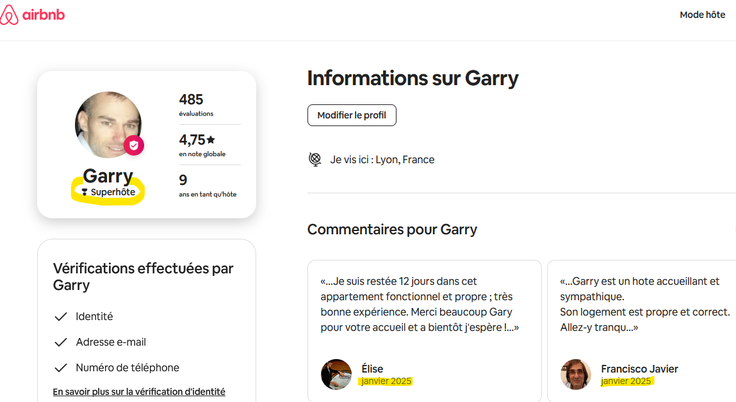Click the Superhôte label text
The image size is (736, 402).
113,192
